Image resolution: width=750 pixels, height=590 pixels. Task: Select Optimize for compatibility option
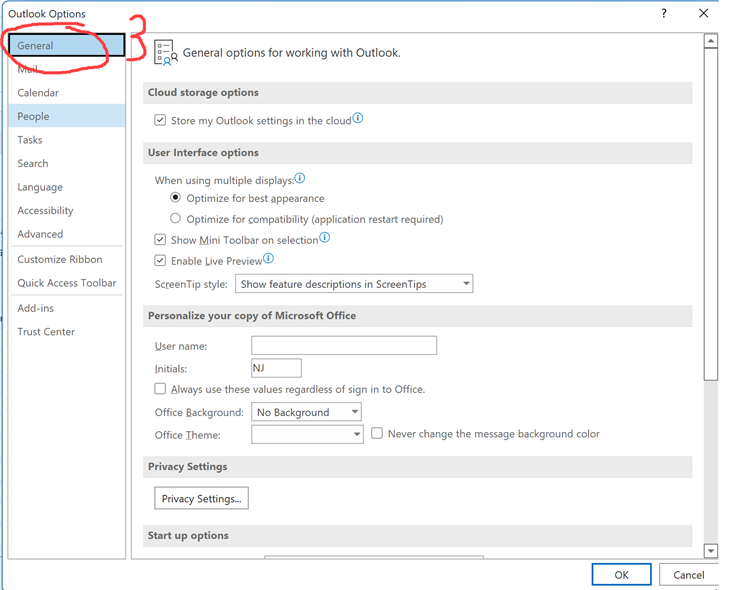click(176, 219)
